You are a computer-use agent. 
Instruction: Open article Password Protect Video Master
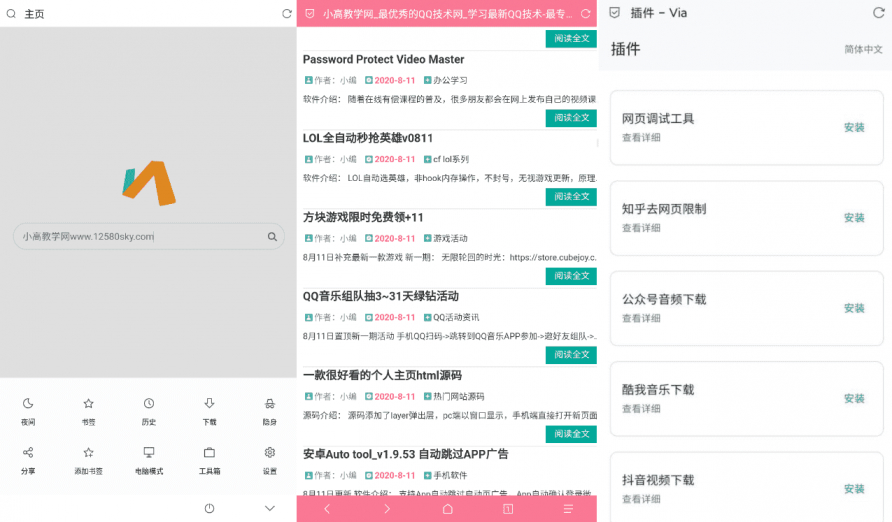click(383, 59)
